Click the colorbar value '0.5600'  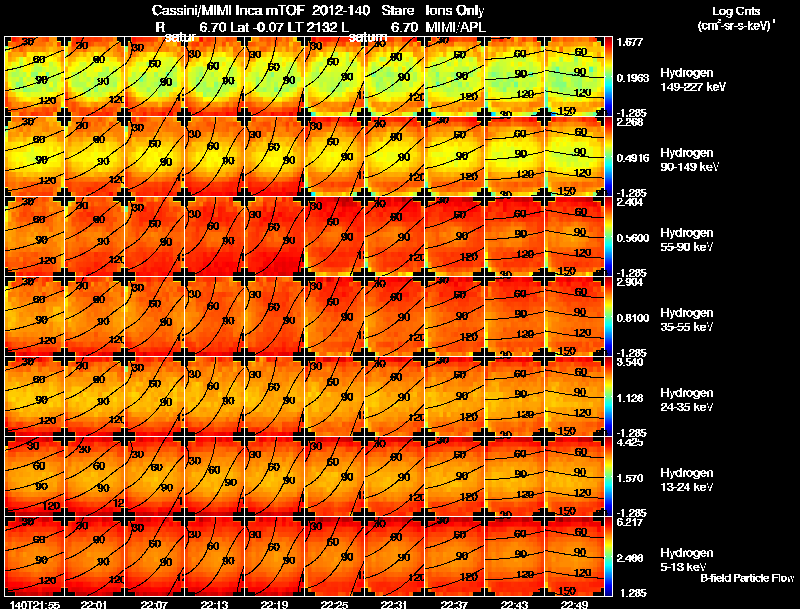633,238
